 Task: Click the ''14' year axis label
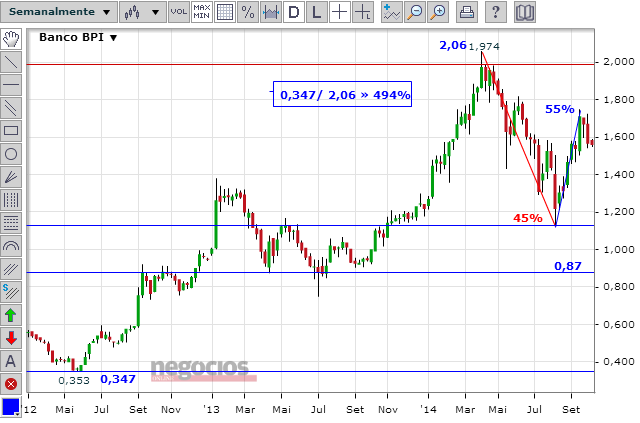click(x=428, y=410)
